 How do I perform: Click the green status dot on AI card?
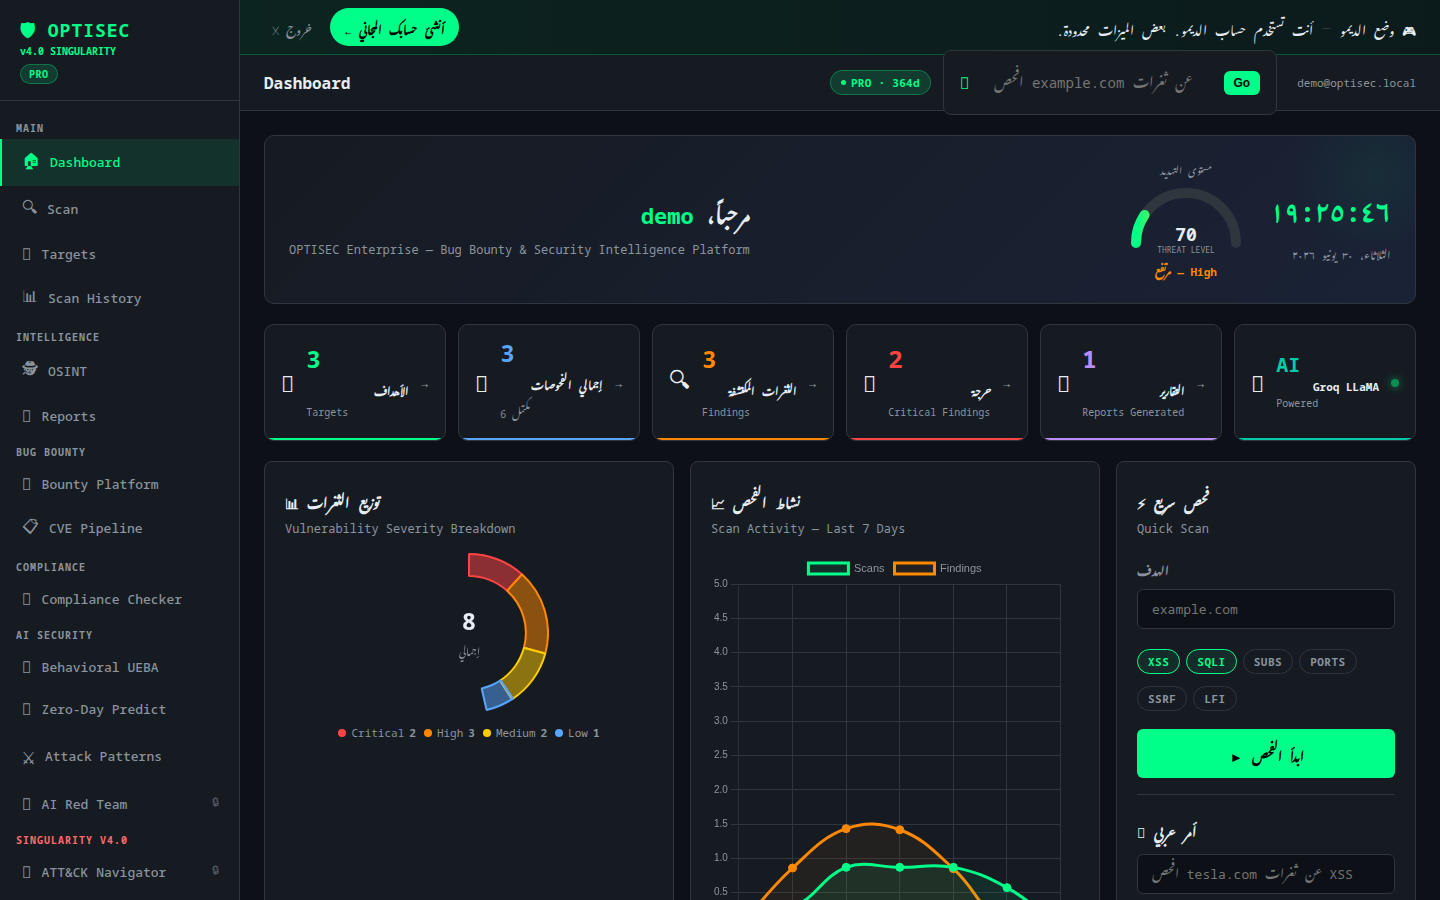click(x=1395, y=383)
